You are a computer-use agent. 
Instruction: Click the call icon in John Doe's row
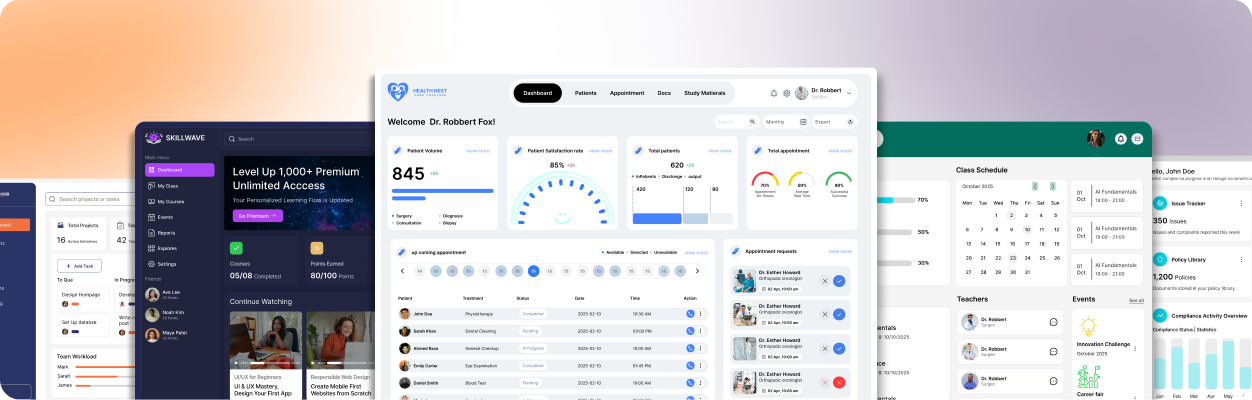point(690,314)
